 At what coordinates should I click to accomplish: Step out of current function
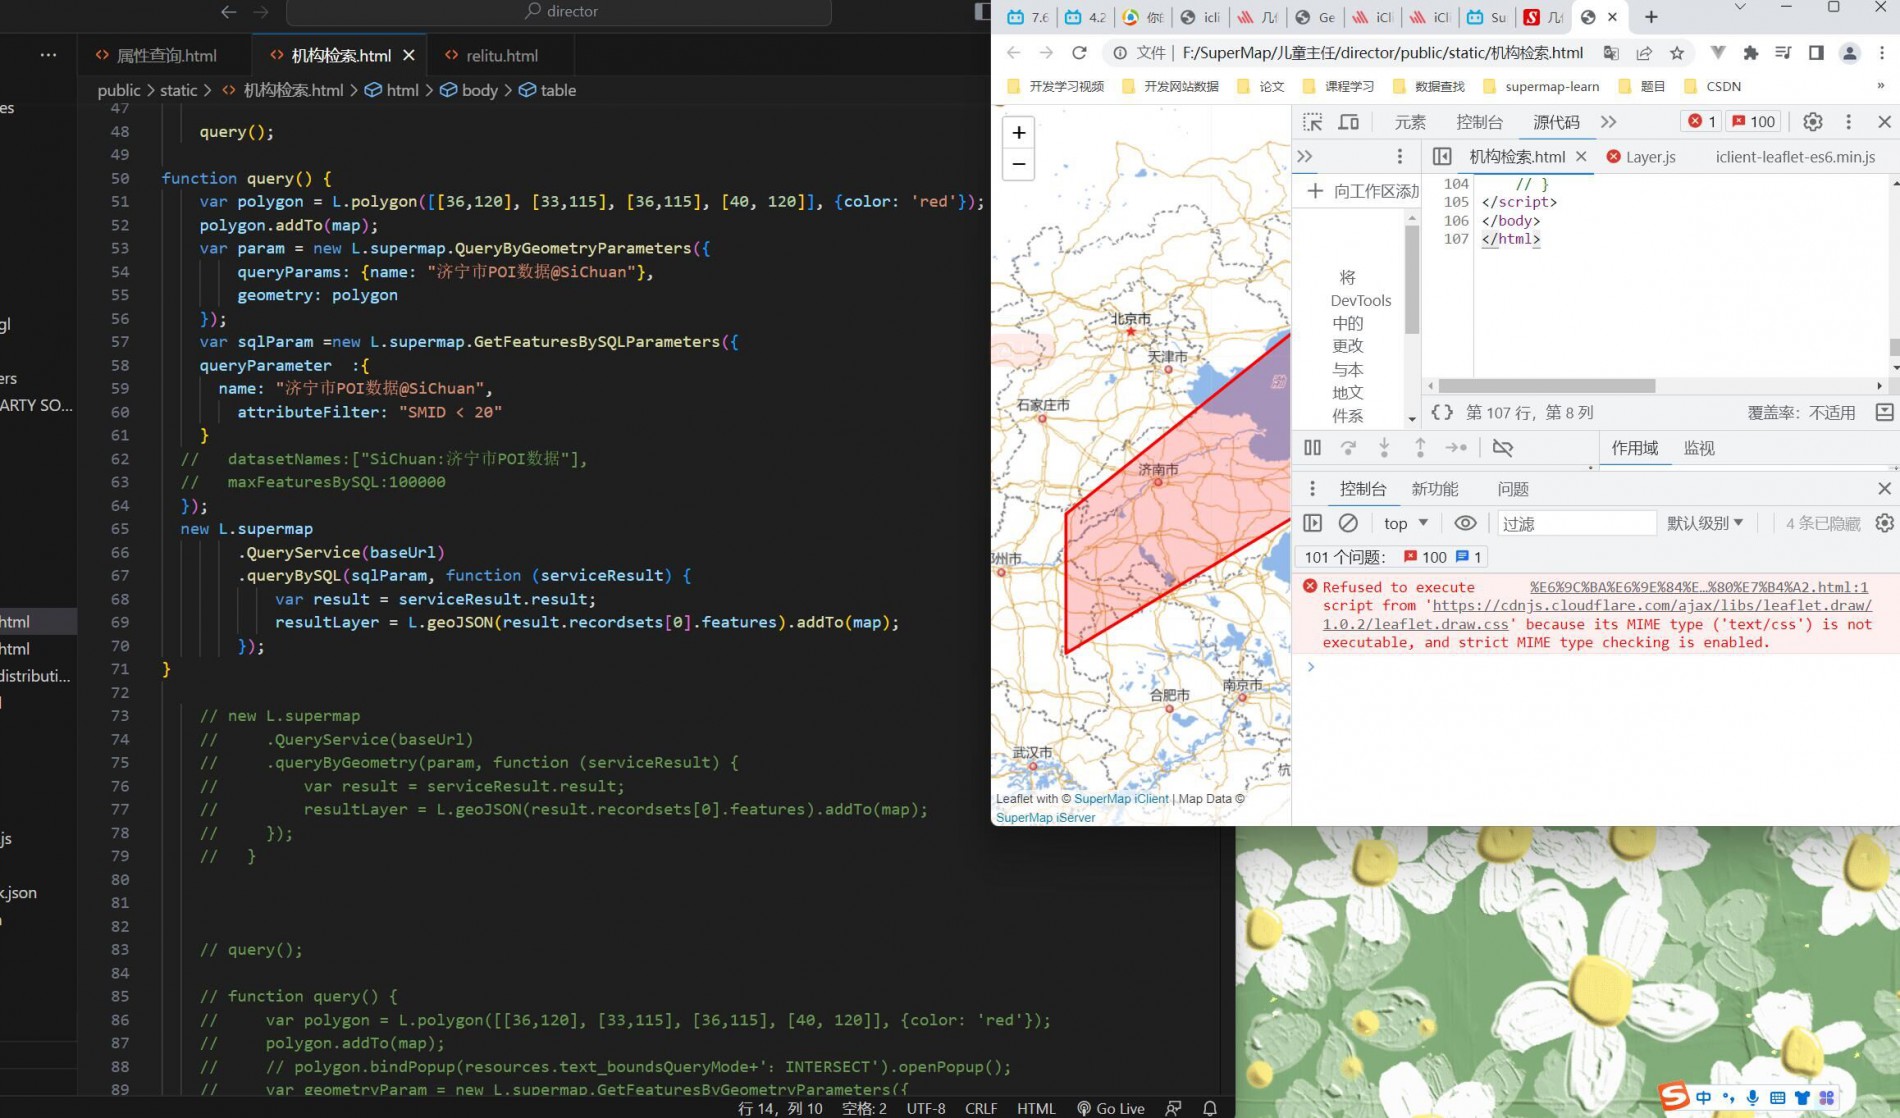point(1420,448)
